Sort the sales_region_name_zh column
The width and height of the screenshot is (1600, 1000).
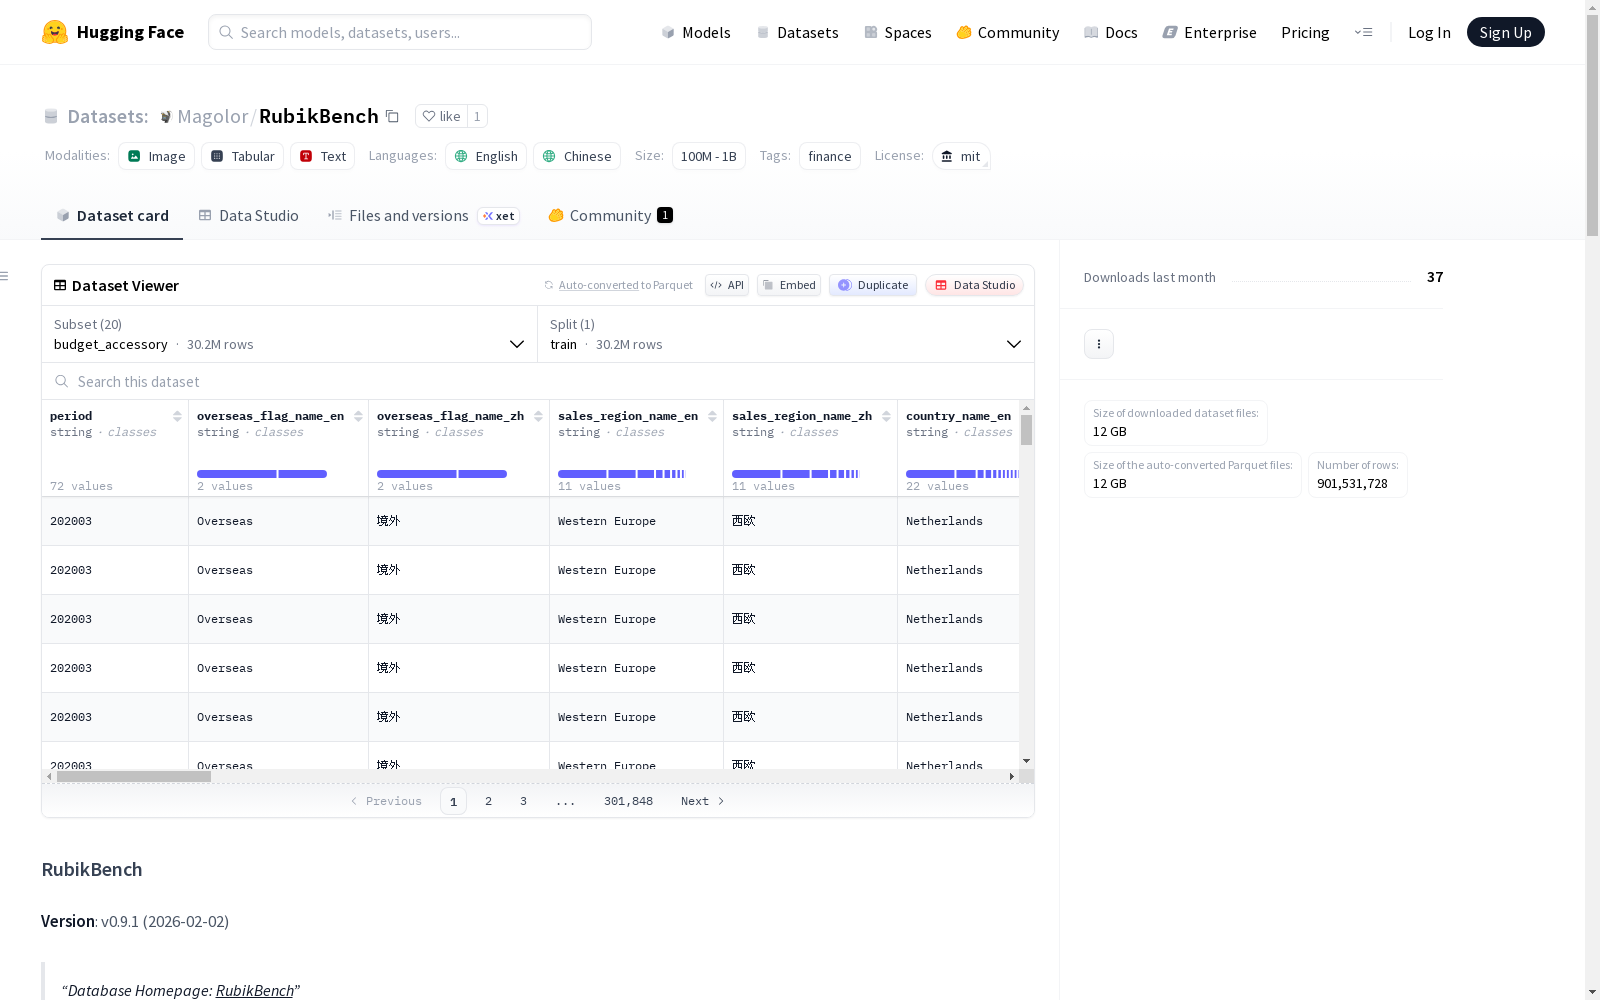click(886, 416)
